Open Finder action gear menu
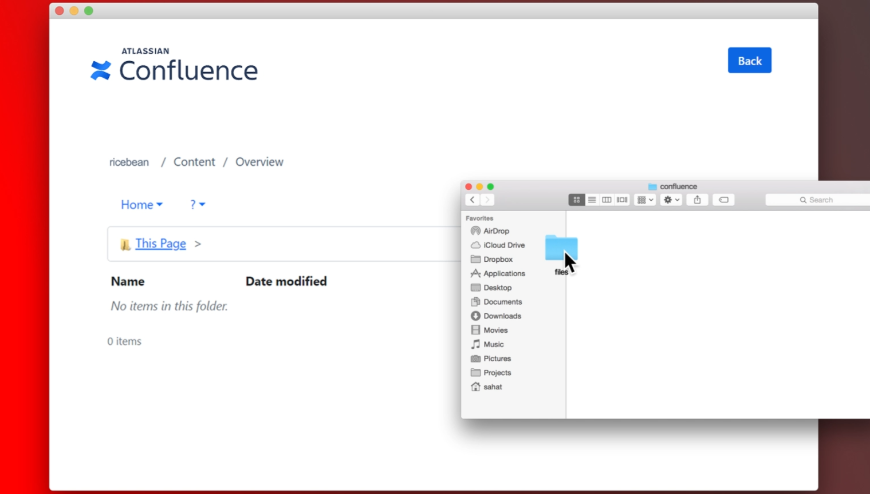Screen dimensions: 870x494 tap(671, 200)
